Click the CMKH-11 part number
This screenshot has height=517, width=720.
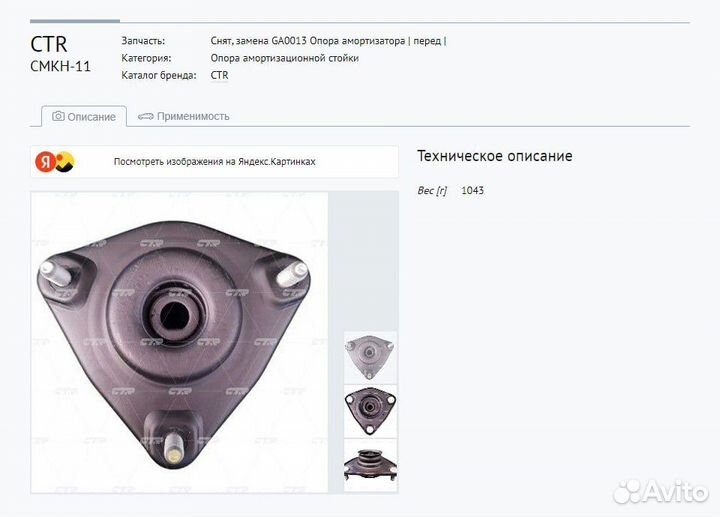coord(60,67)
